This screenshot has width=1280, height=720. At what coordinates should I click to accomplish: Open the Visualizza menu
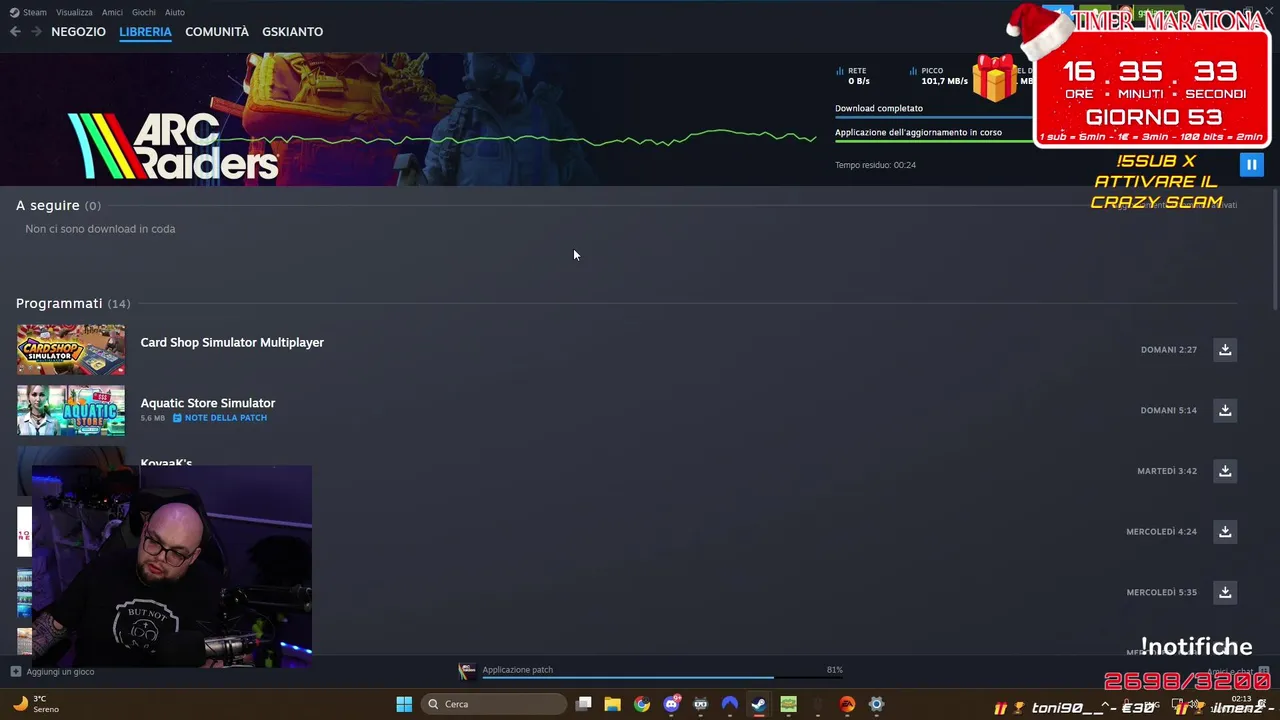click(x=74, y=12)
